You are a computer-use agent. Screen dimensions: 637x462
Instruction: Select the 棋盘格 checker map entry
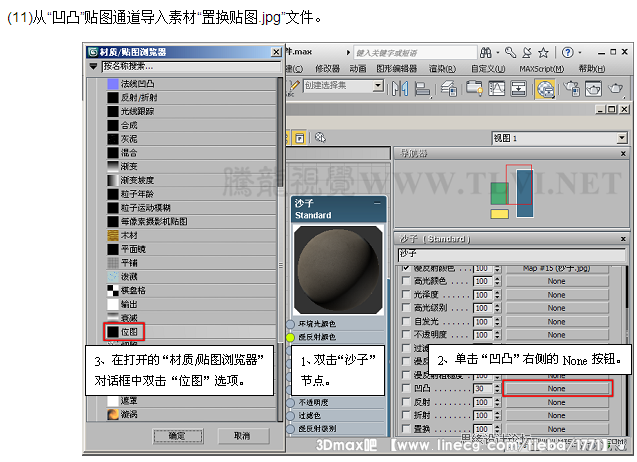click(x=191, y=290)
